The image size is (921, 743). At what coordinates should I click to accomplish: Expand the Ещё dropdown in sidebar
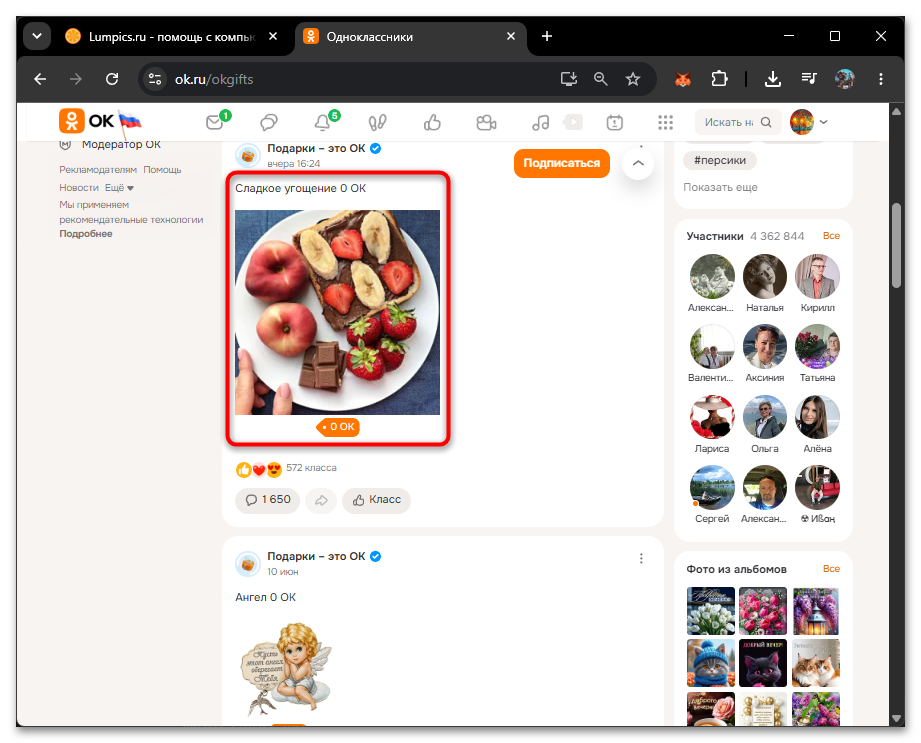click(119, 188)
